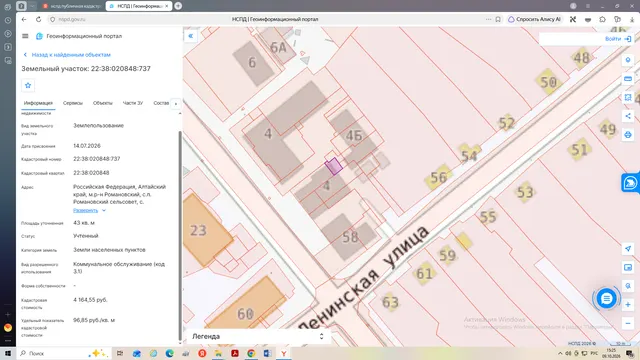Click area value 43 кв. м
Screen dimensions: 640x360
[84, 223]
